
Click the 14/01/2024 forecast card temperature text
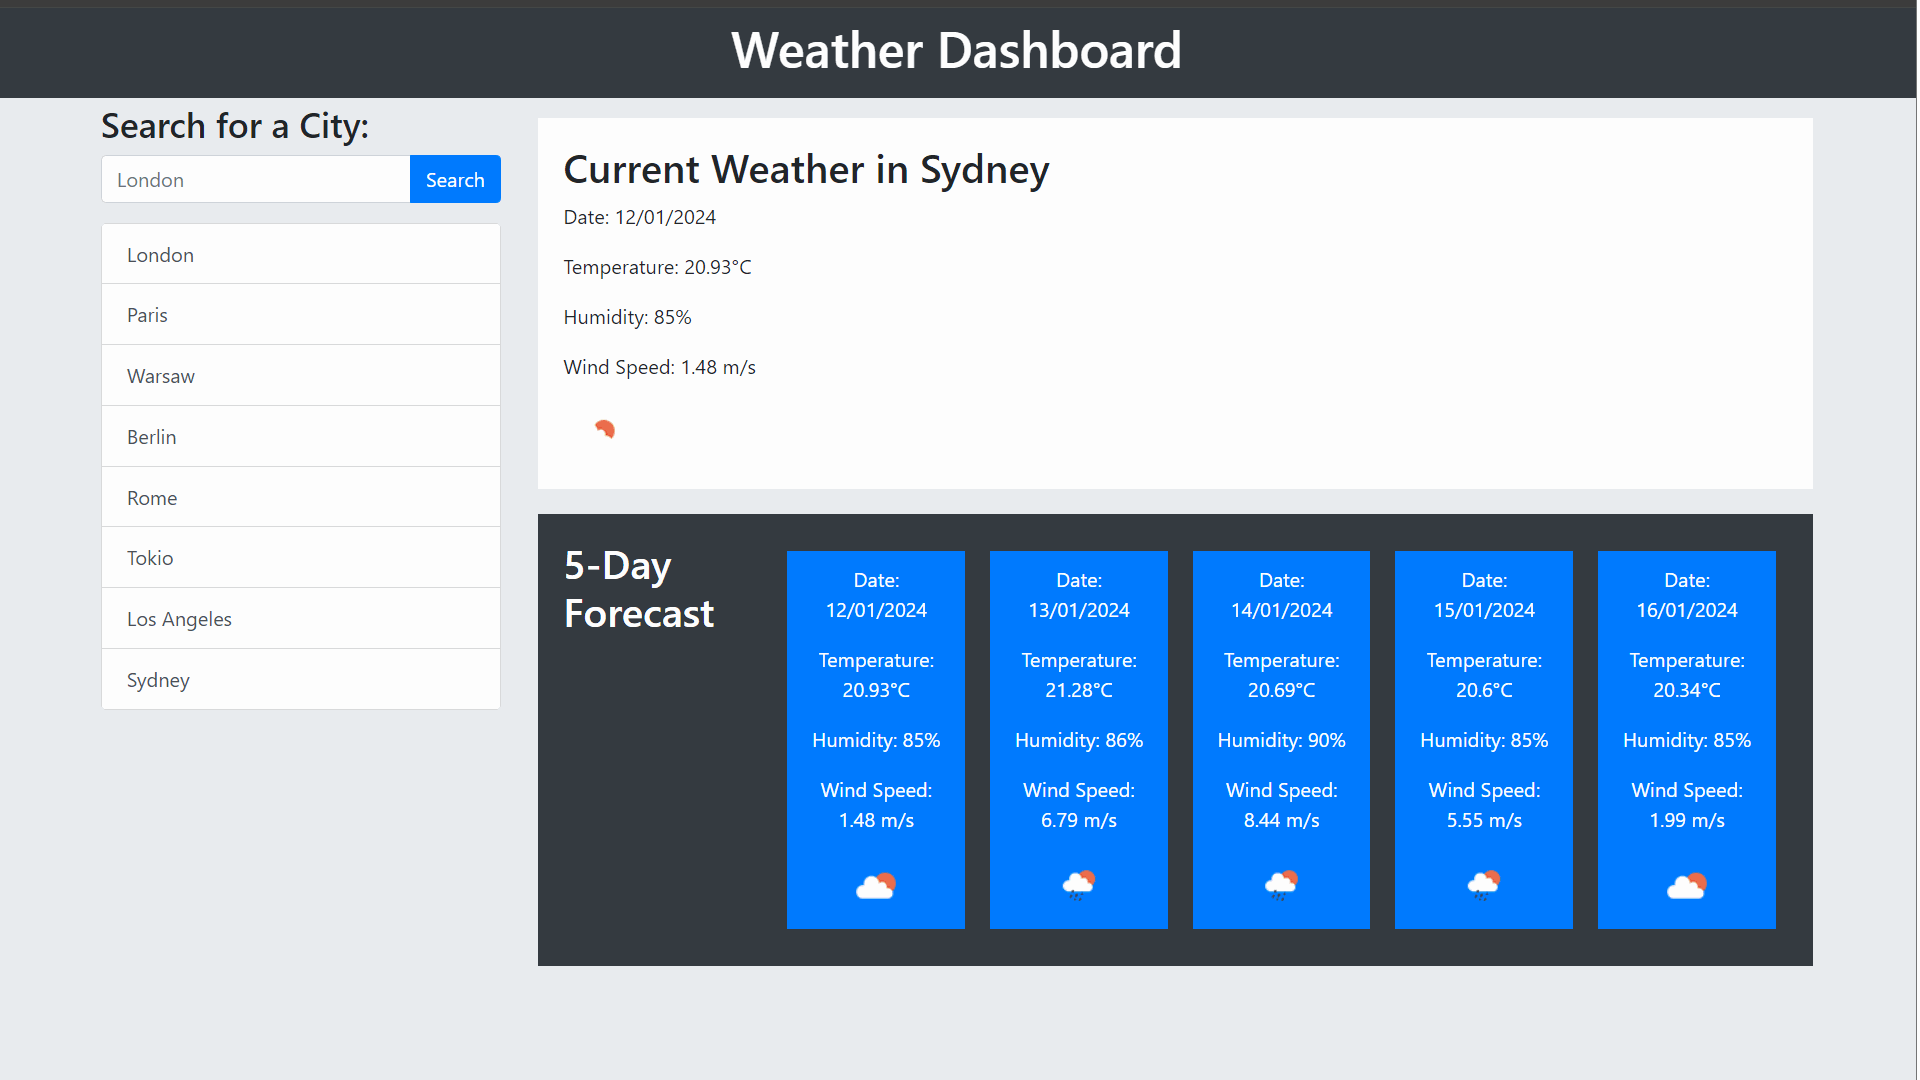[x=1281, y=675]
